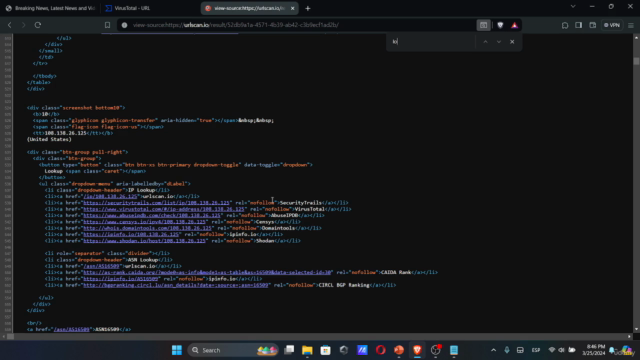This screenshot has width=640, height=360.
Task: Jump to previous find-in-page match
Action: tap(485, 42)
